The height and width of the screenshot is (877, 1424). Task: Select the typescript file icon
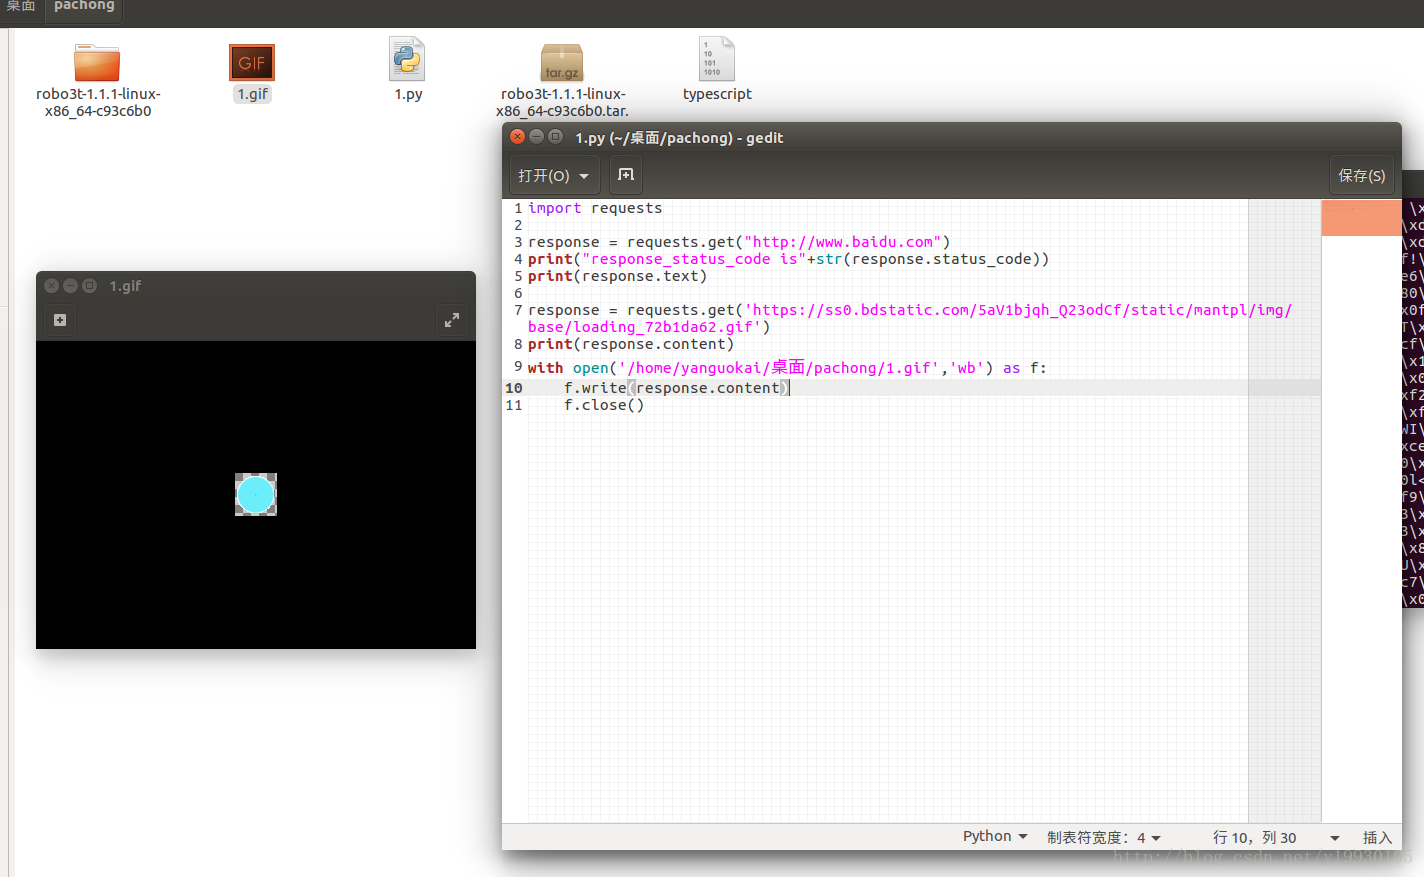pos(717,59)
